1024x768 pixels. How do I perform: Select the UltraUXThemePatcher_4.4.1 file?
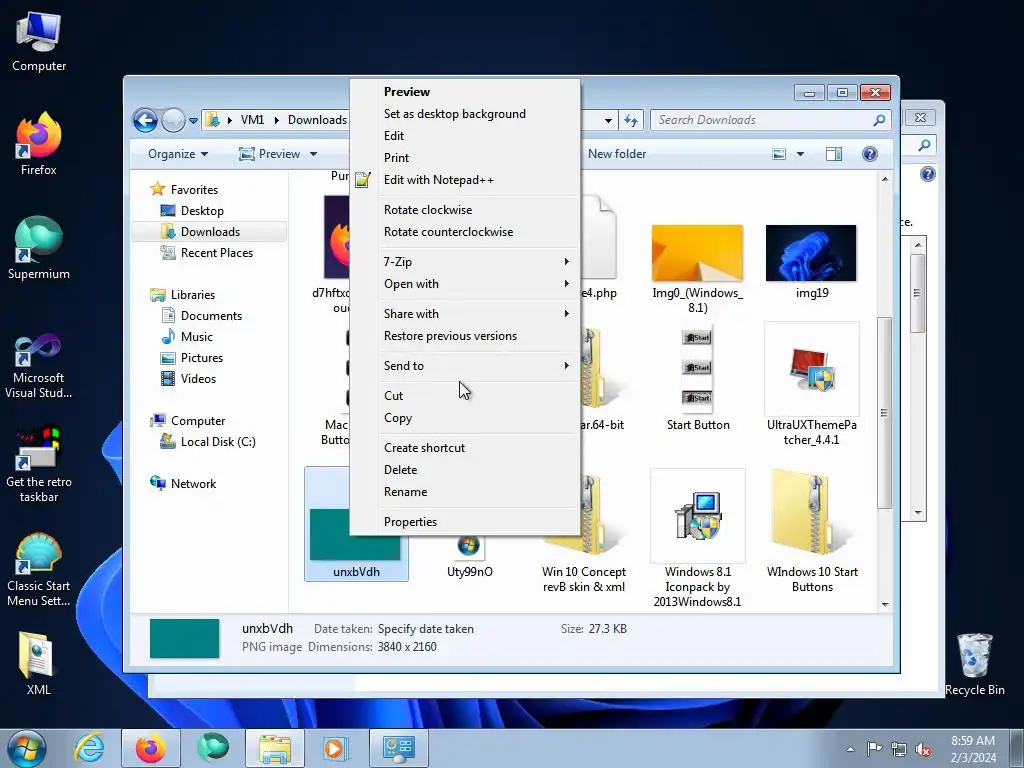(812, 384)
